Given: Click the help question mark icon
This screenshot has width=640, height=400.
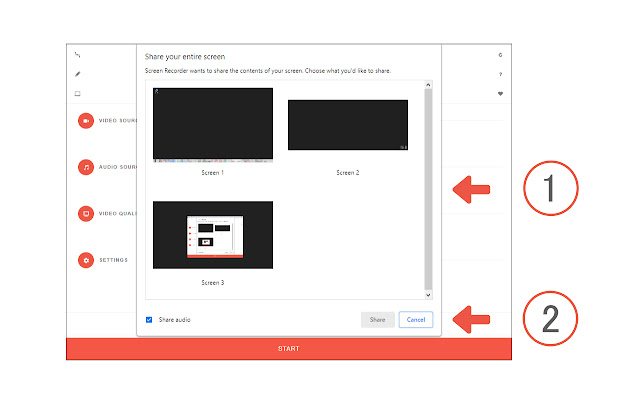Looking at the screenshot, I should 500,74.
